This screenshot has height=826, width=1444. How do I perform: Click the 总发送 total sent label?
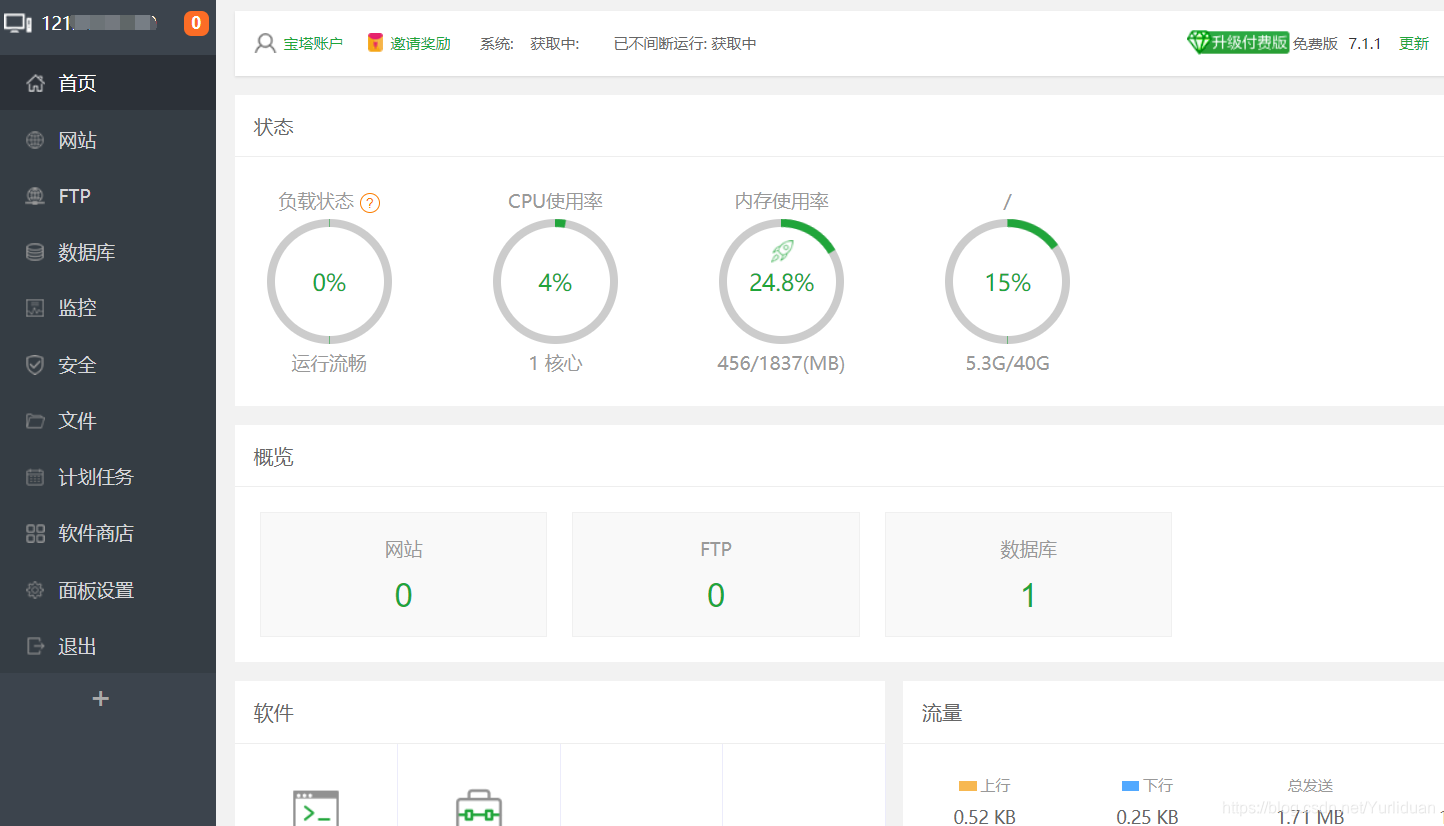click(x=1310, y=786)
